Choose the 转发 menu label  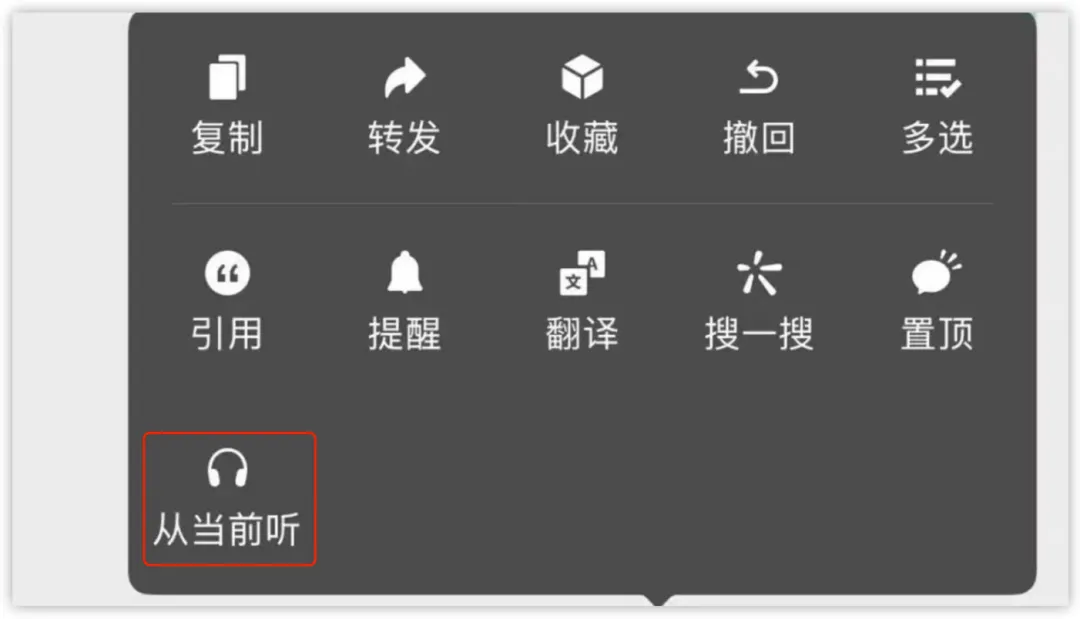tap(404, 137)
